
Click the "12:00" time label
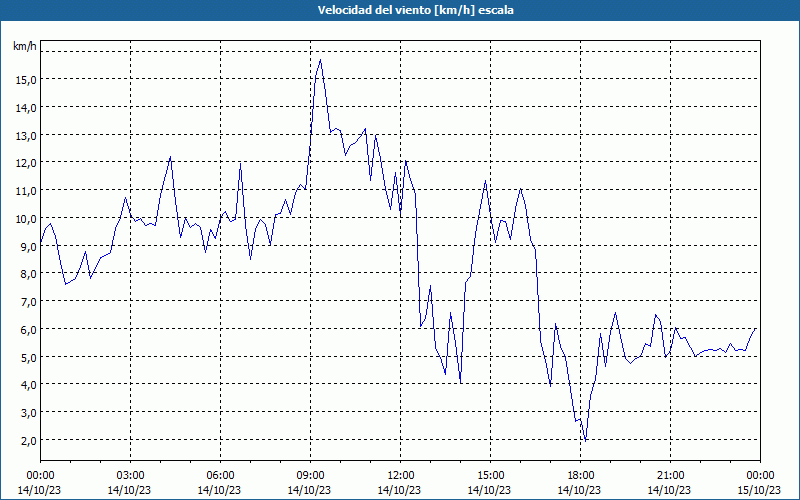coord(401,476)
